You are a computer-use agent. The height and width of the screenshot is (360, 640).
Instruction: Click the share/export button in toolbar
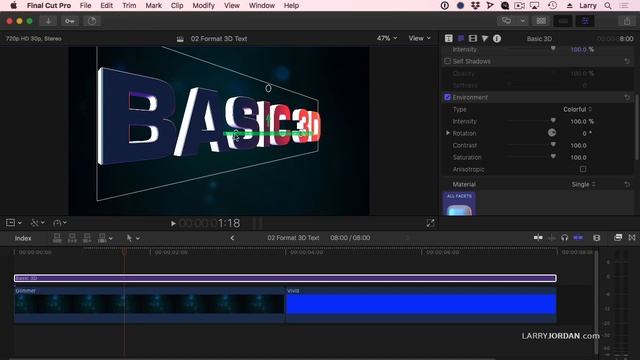627,21
